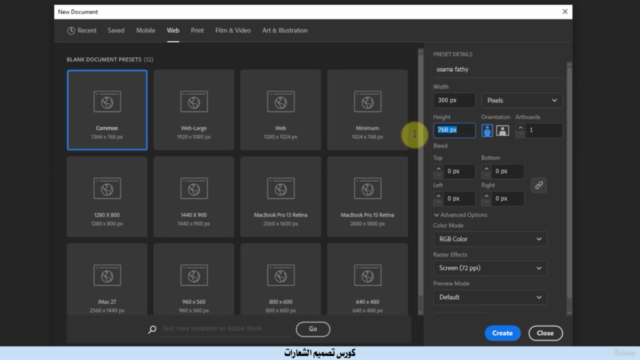
Task: Choose the Web-Large 1920 x 1080 preset
Action: (194, 110)
